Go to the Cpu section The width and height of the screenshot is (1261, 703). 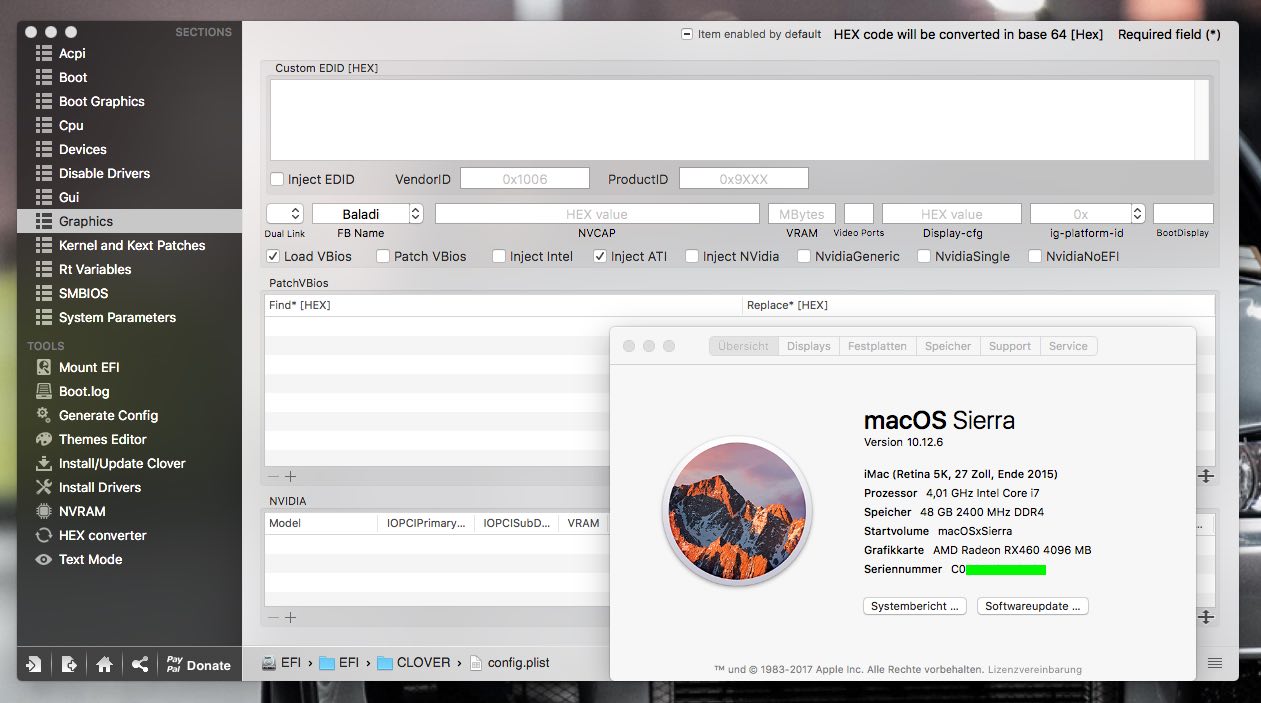click(x=129, y=125)
